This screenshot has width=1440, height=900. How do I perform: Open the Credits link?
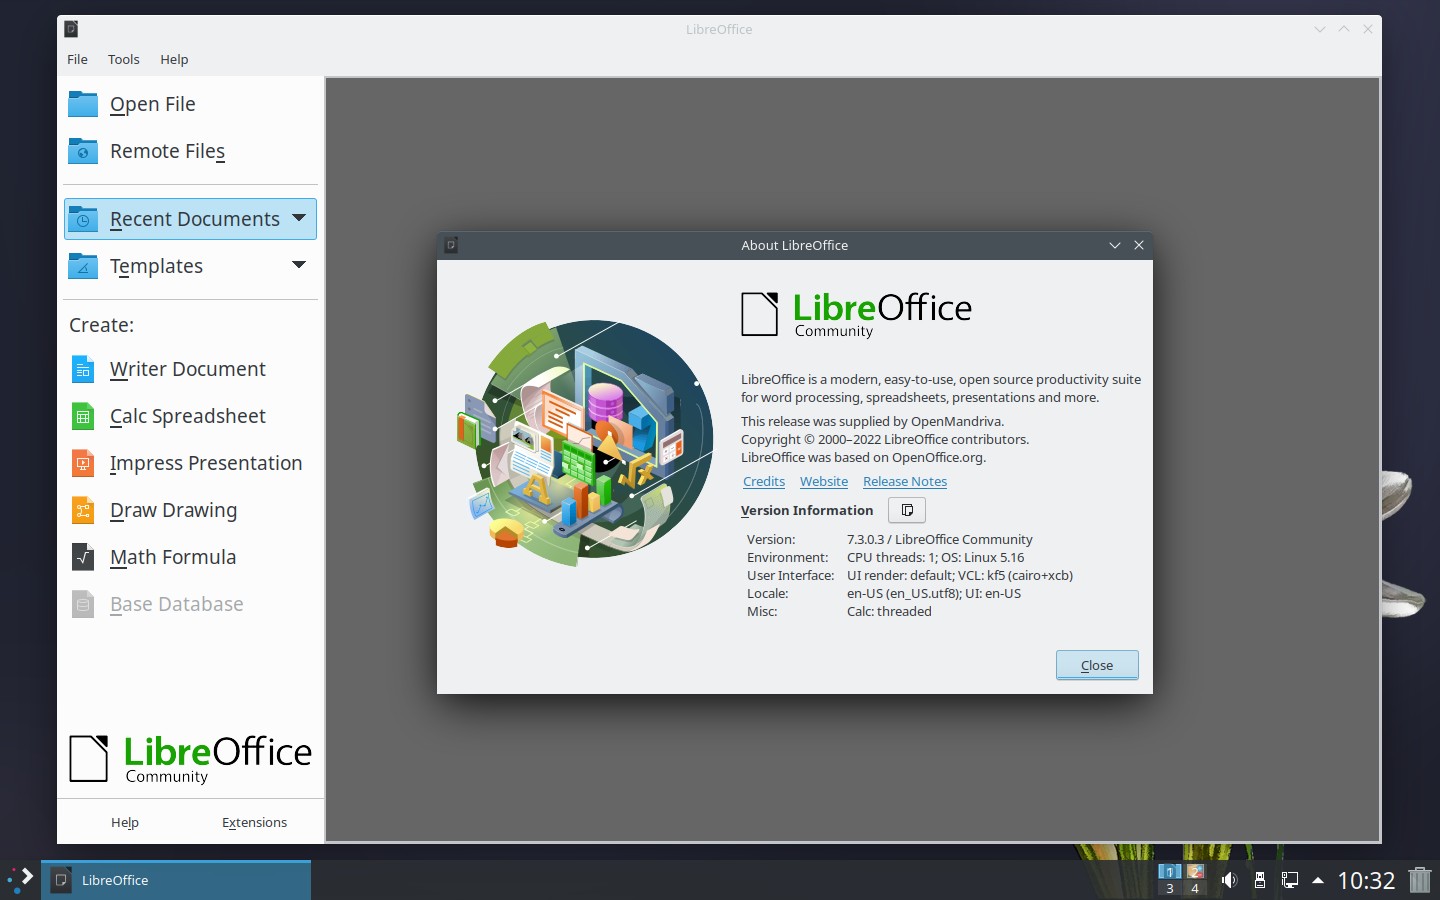point(764,481)
